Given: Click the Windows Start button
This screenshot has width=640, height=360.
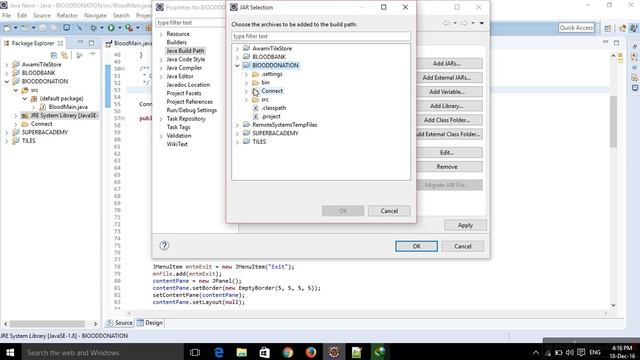Looking at the screenshot, I should pos(10,352).
